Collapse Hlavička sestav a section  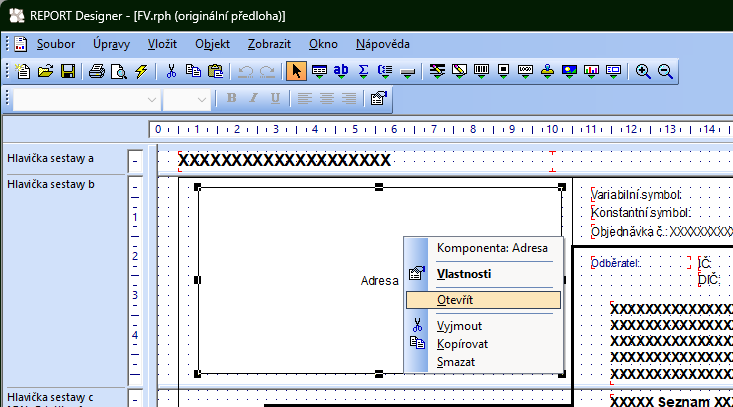pyautogui.click(x=135, y=162)
